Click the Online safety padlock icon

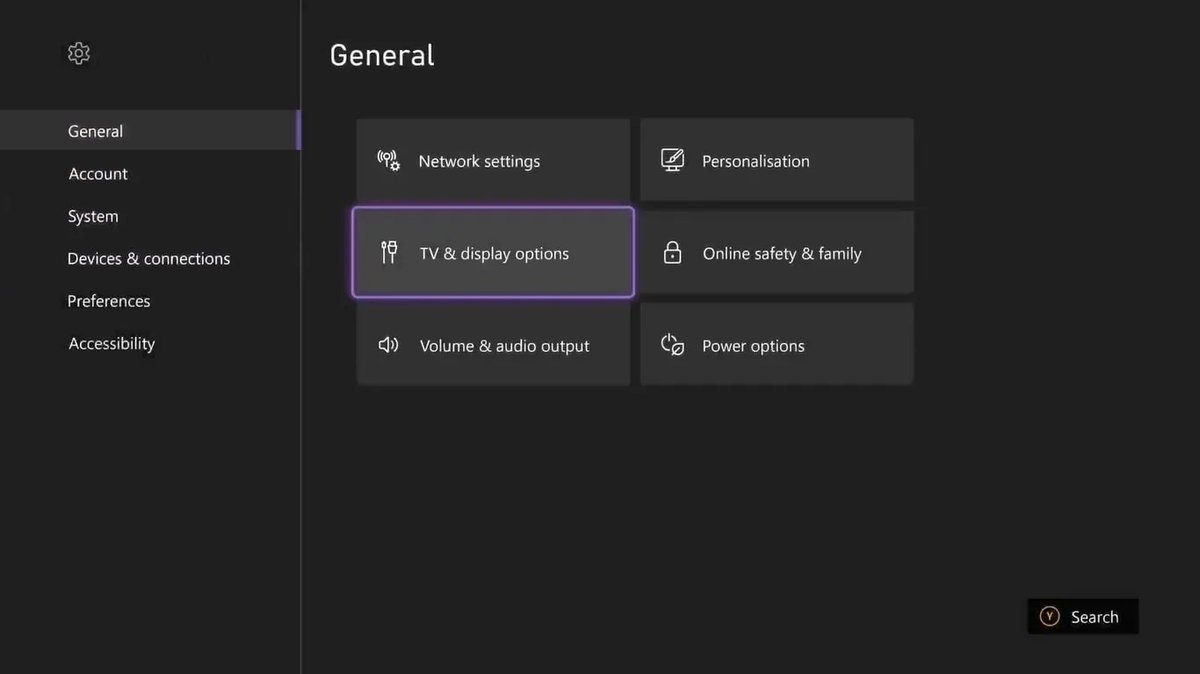tap(672, 252)
